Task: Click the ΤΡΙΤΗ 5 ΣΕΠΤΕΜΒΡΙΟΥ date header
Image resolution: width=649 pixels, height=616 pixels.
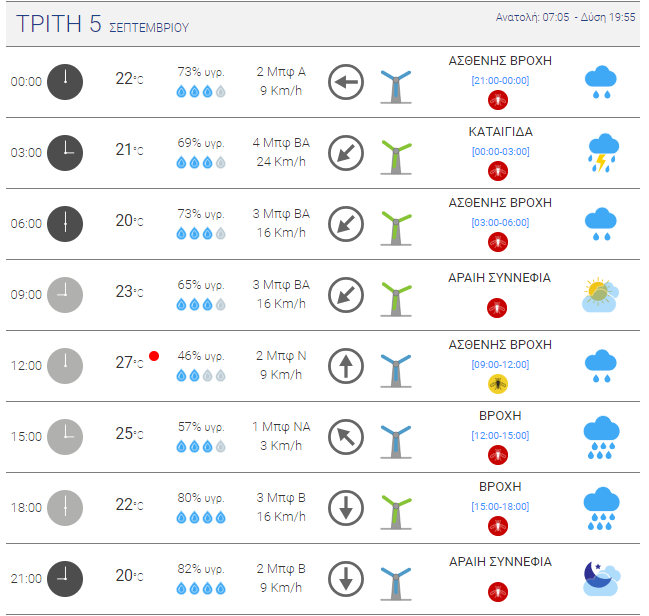Action: coord(102,24)
